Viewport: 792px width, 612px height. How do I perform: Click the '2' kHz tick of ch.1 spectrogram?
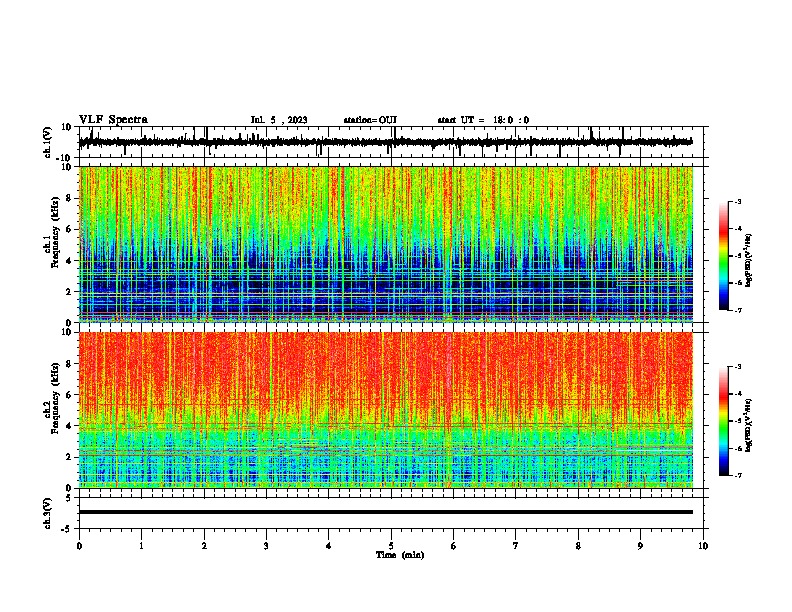69,292
